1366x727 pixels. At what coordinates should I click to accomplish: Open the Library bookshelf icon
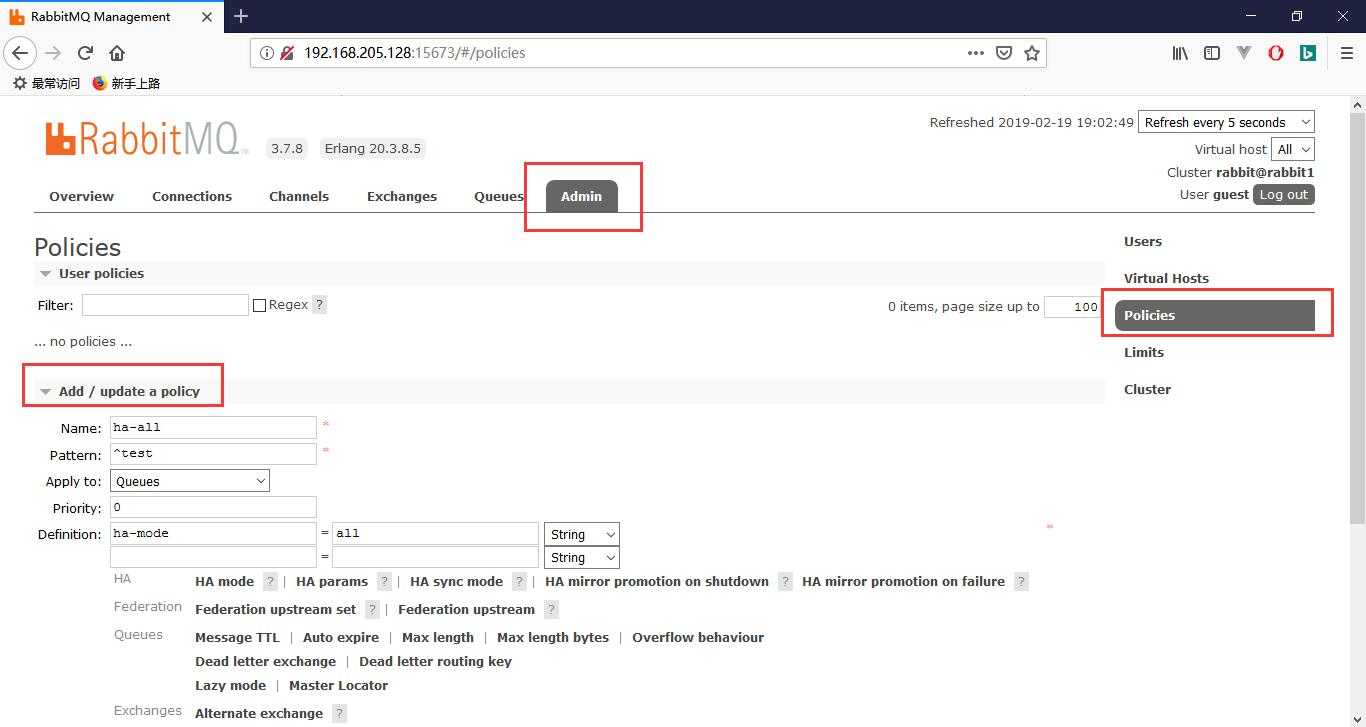click(x=1180, y=53)
